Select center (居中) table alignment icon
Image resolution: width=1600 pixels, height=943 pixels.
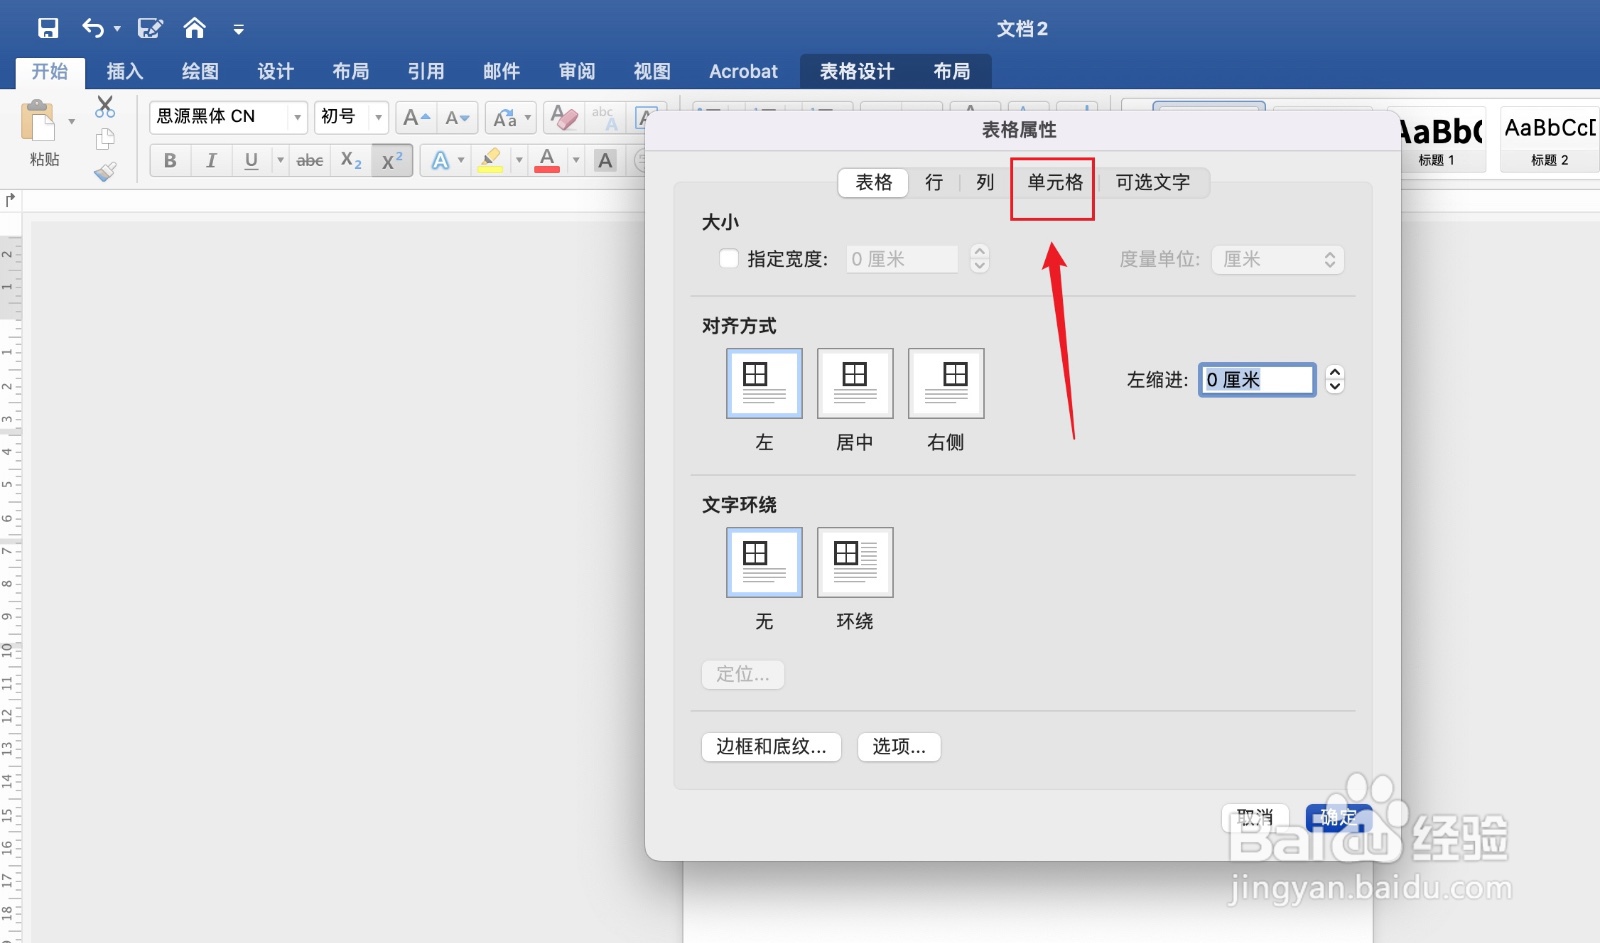[x=855, y=383]
